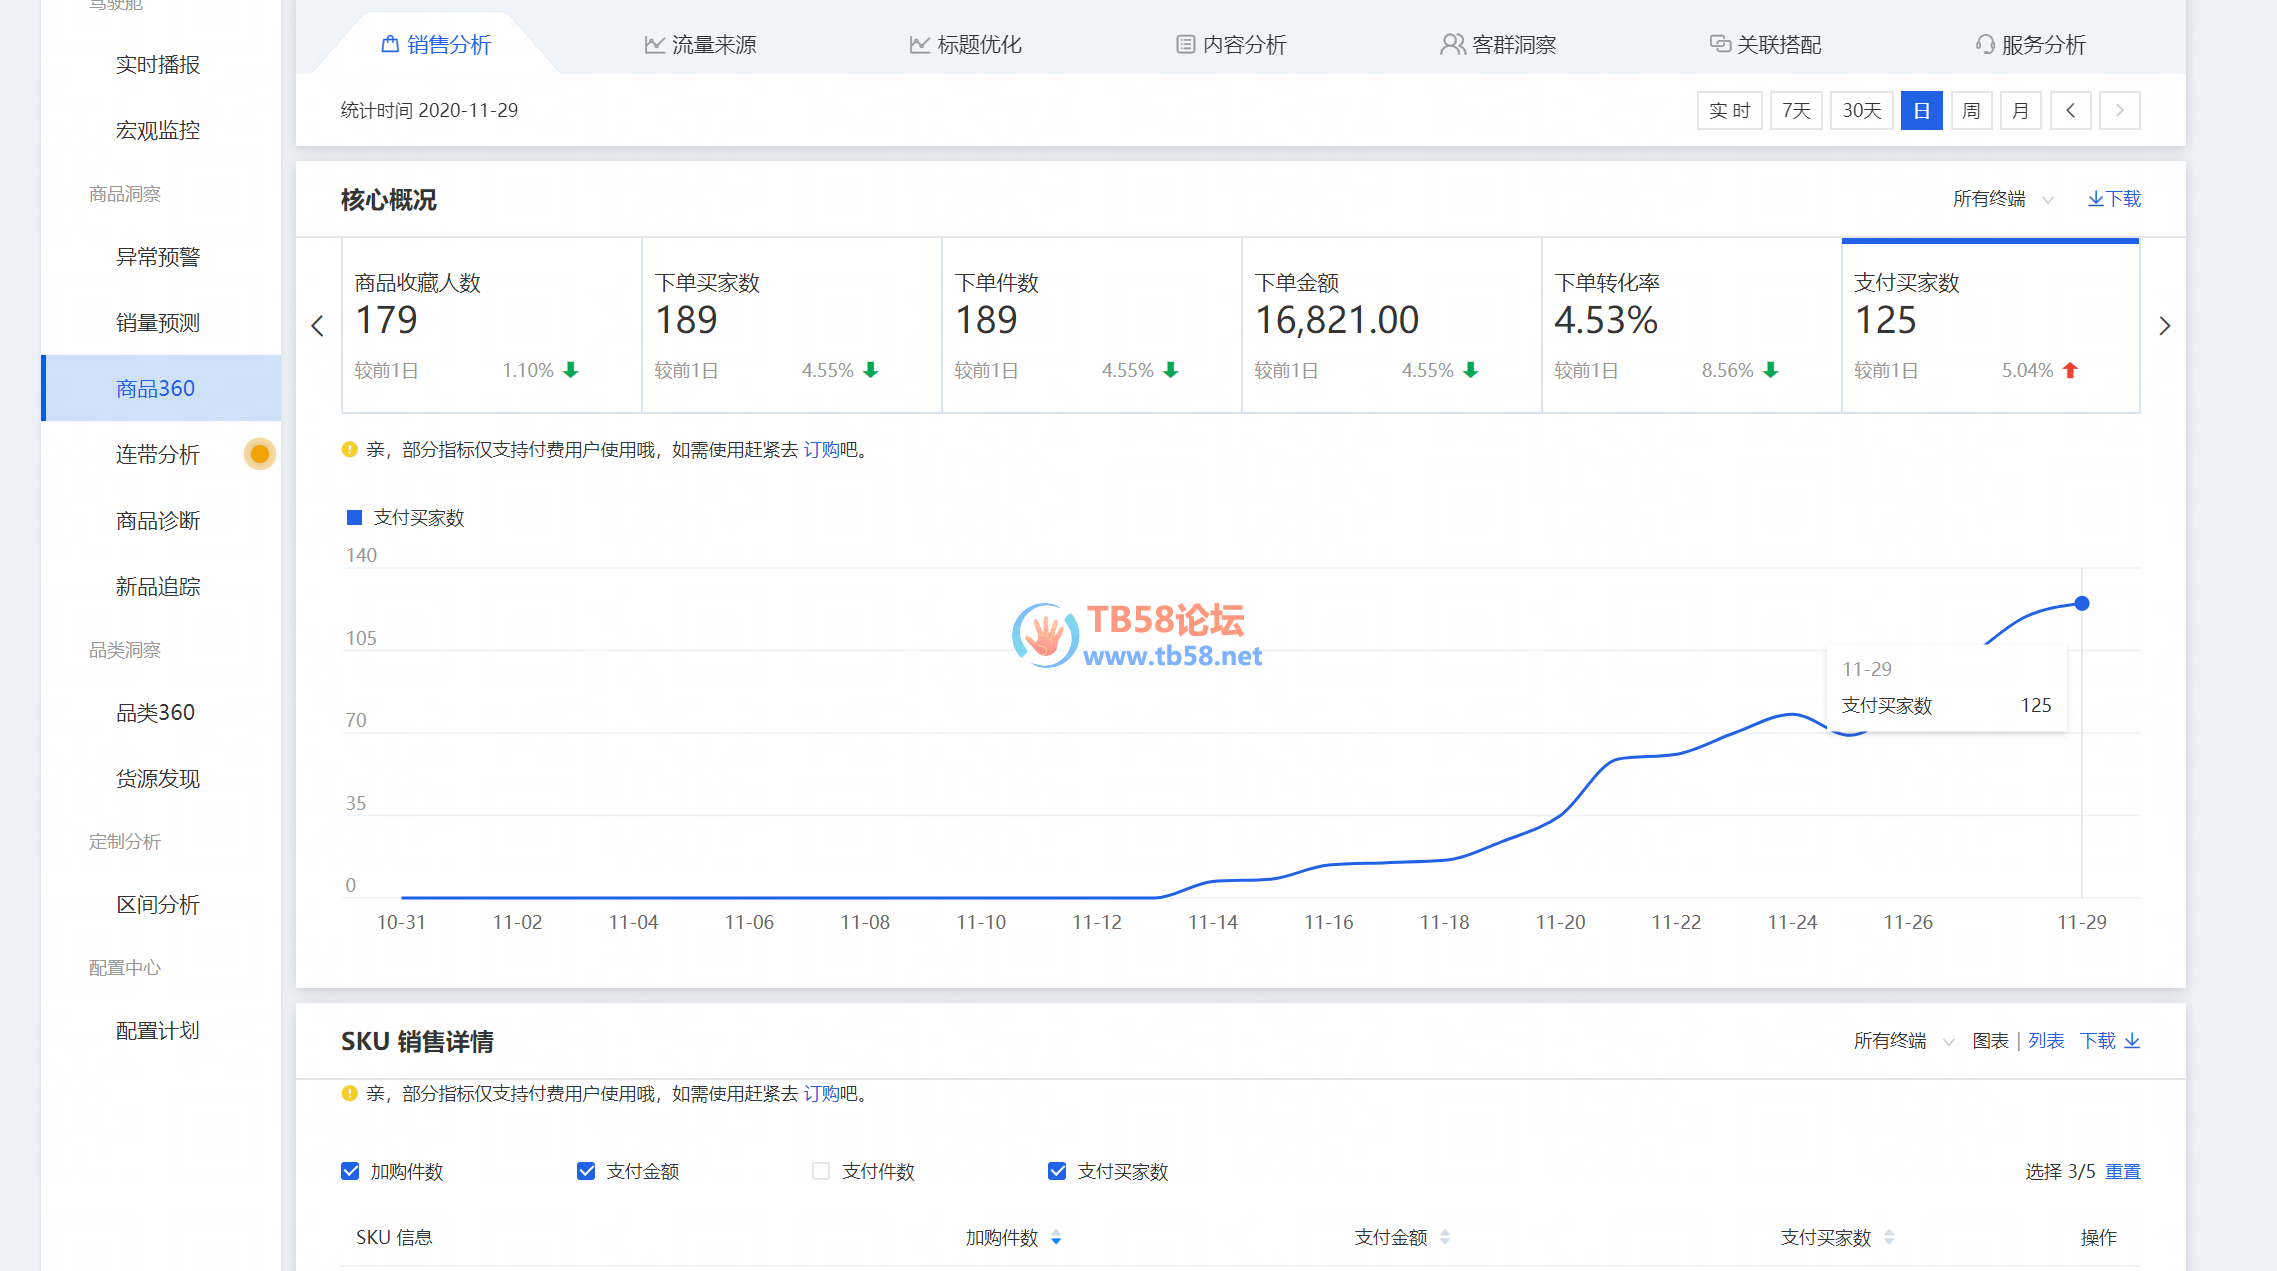
Task: Click the 30天 time range button
Action: click(x=1861, y=110)
